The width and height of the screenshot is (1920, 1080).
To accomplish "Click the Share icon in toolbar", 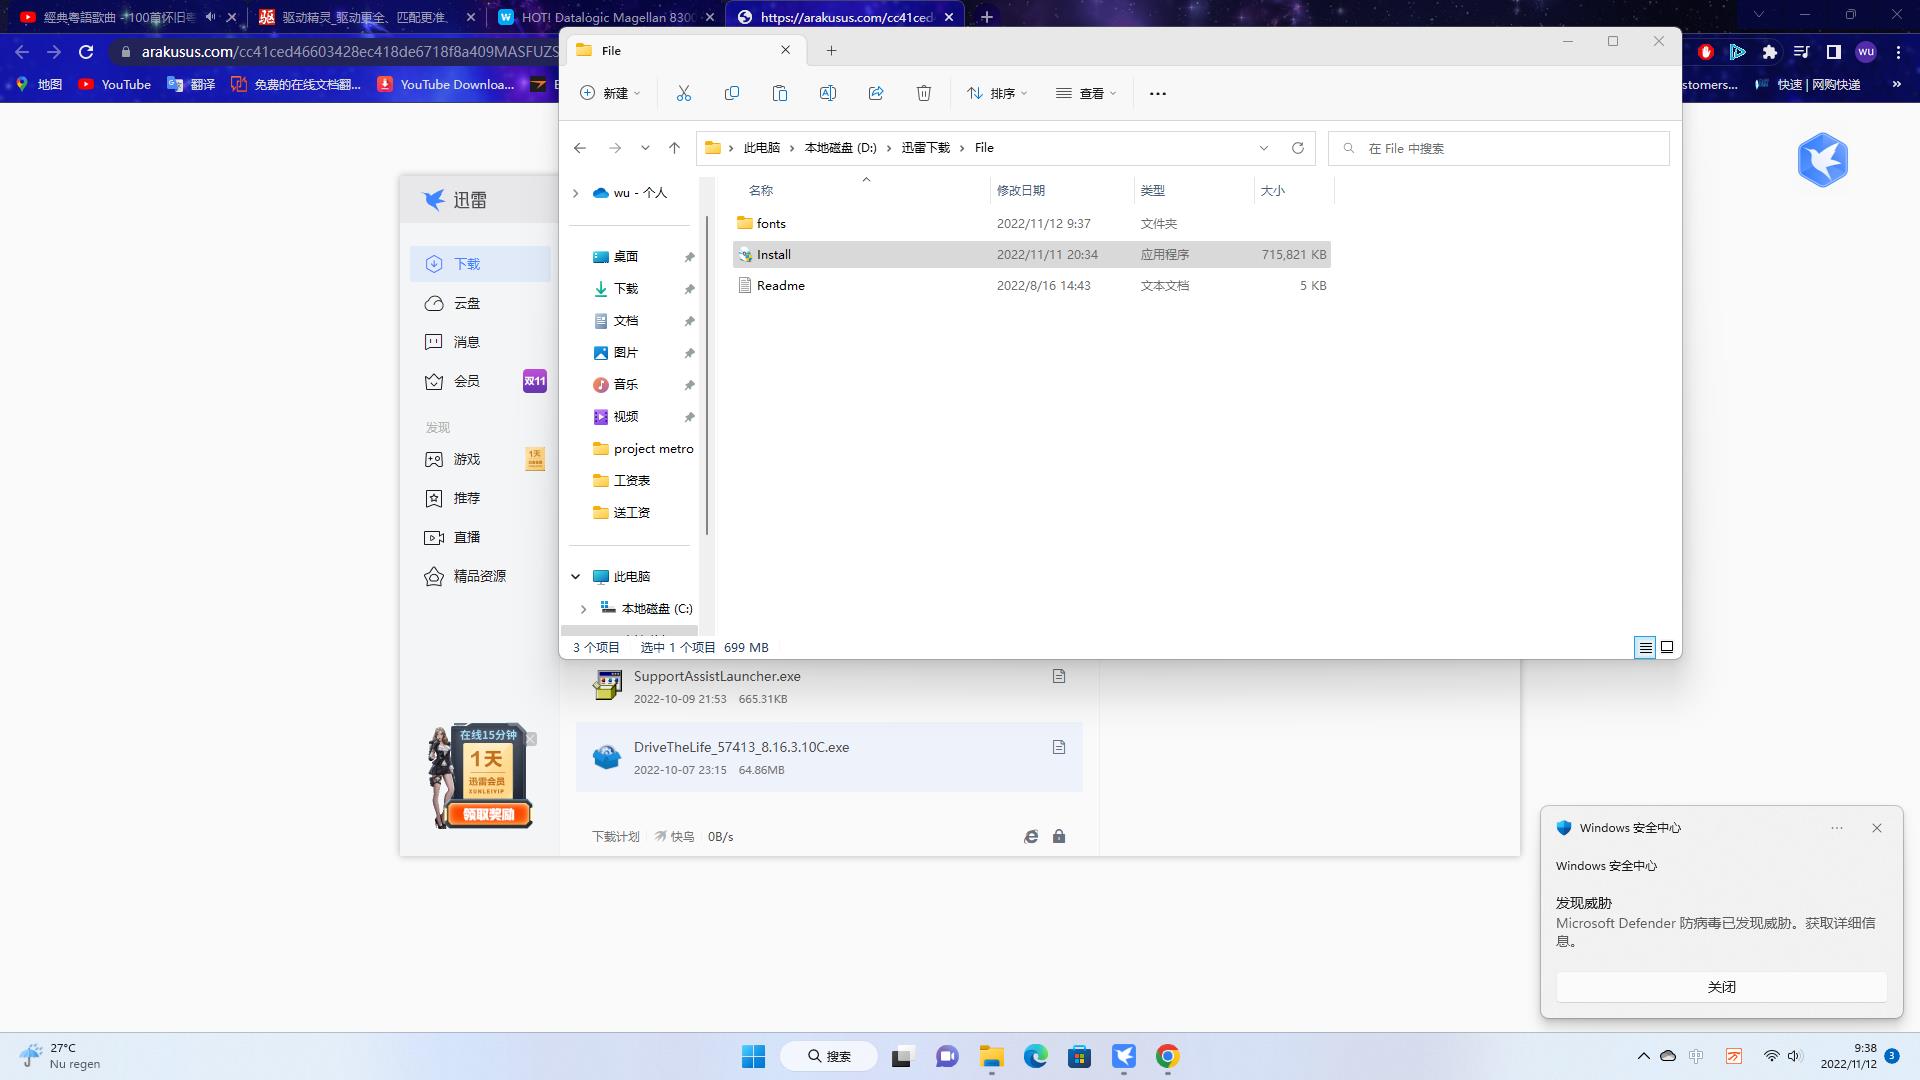I will coord(876,93).
